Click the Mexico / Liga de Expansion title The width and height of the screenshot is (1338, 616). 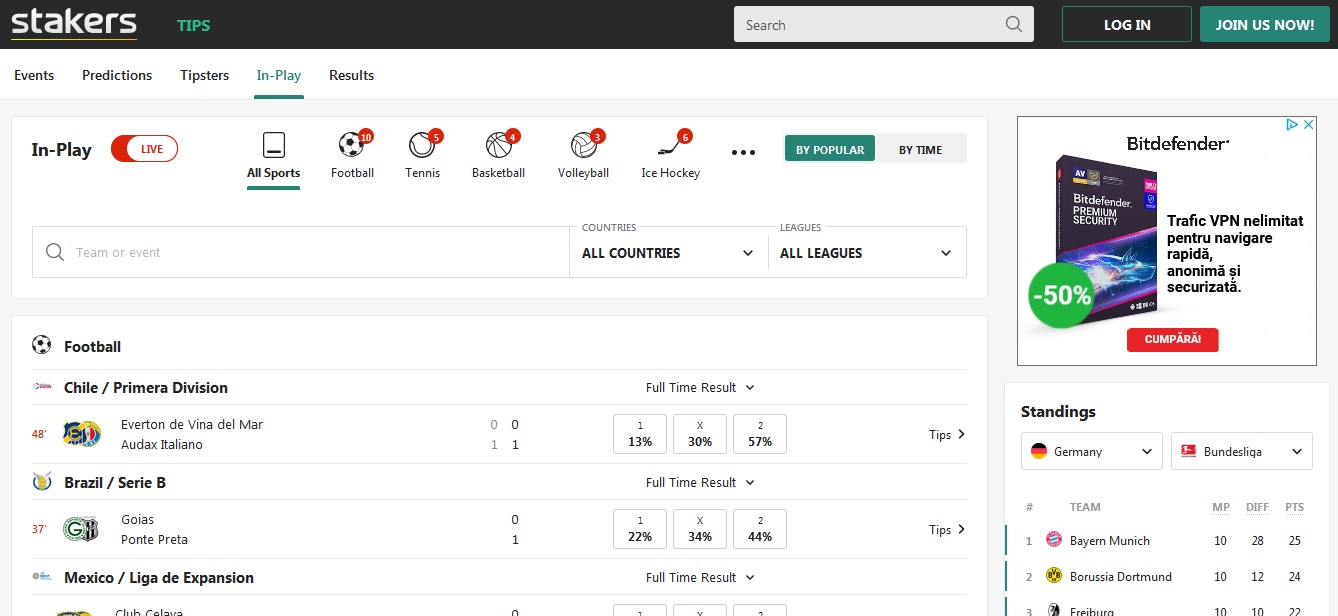coord(159,577)
